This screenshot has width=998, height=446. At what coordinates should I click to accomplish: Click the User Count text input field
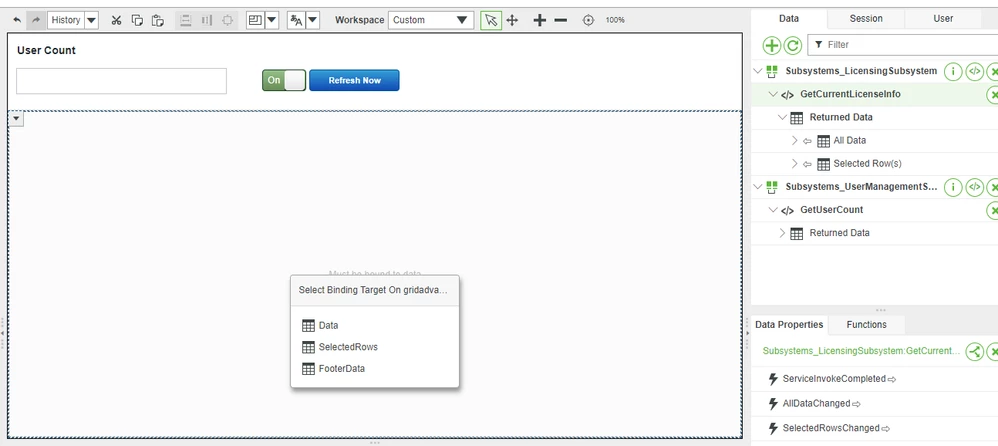(x=121, y=81)
